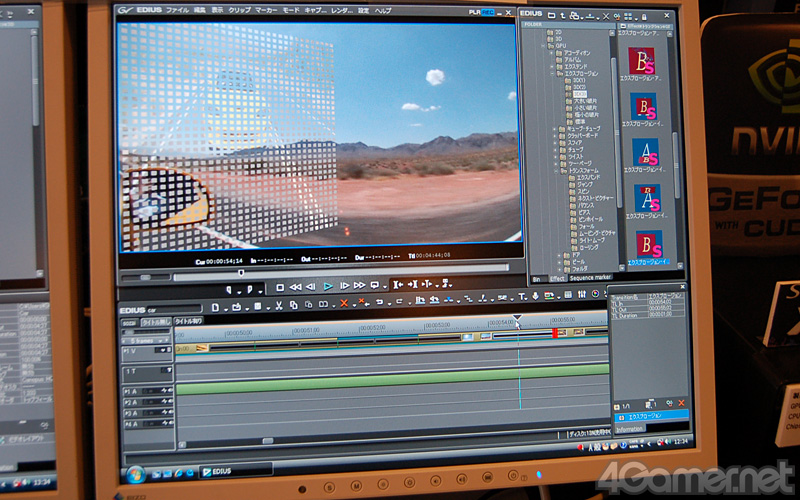Click the shuttle slider left of position bar
Viewport: 800px width, 500px height.
[x=145, y=278]
